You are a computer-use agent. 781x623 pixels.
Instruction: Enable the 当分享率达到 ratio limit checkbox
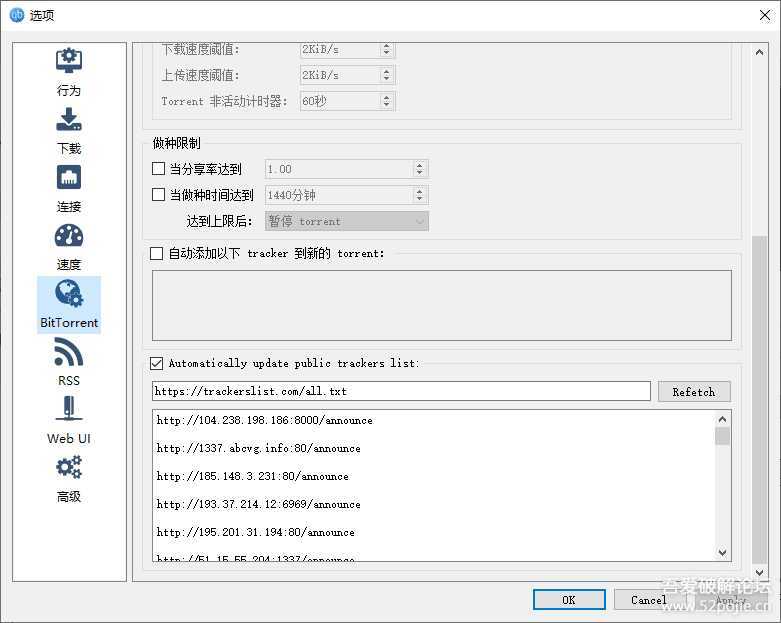tap(158, 169)
